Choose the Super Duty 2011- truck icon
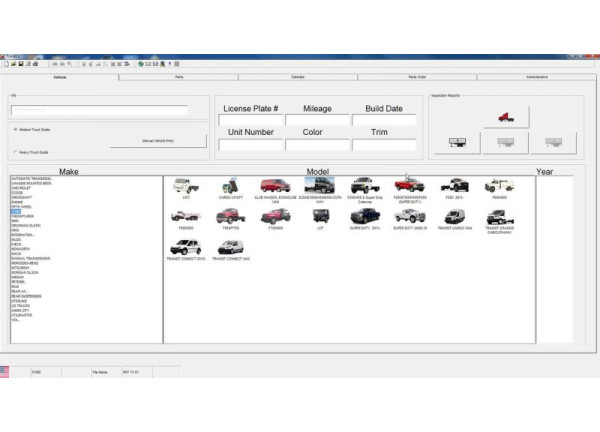Screen dimensions: 600x432 [364, 216]
